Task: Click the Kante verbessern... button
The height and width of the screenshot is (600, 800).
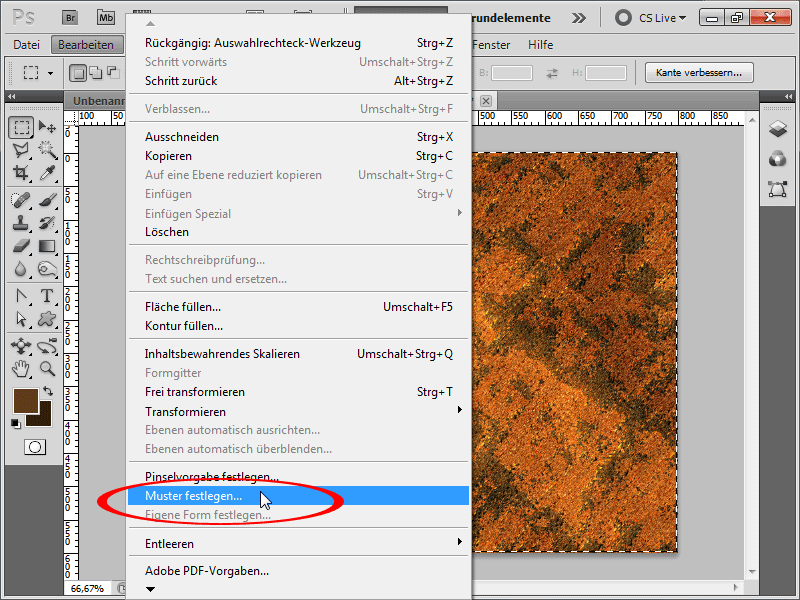Action: [x=699, y=73]
